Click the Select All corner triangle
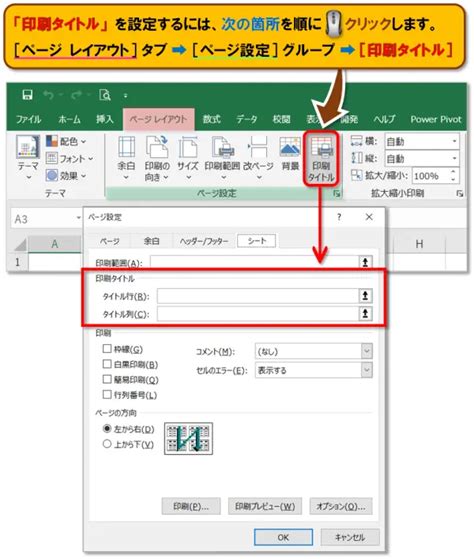The height and width of the screenshot is (559, 474). click(x=20, y=245)
